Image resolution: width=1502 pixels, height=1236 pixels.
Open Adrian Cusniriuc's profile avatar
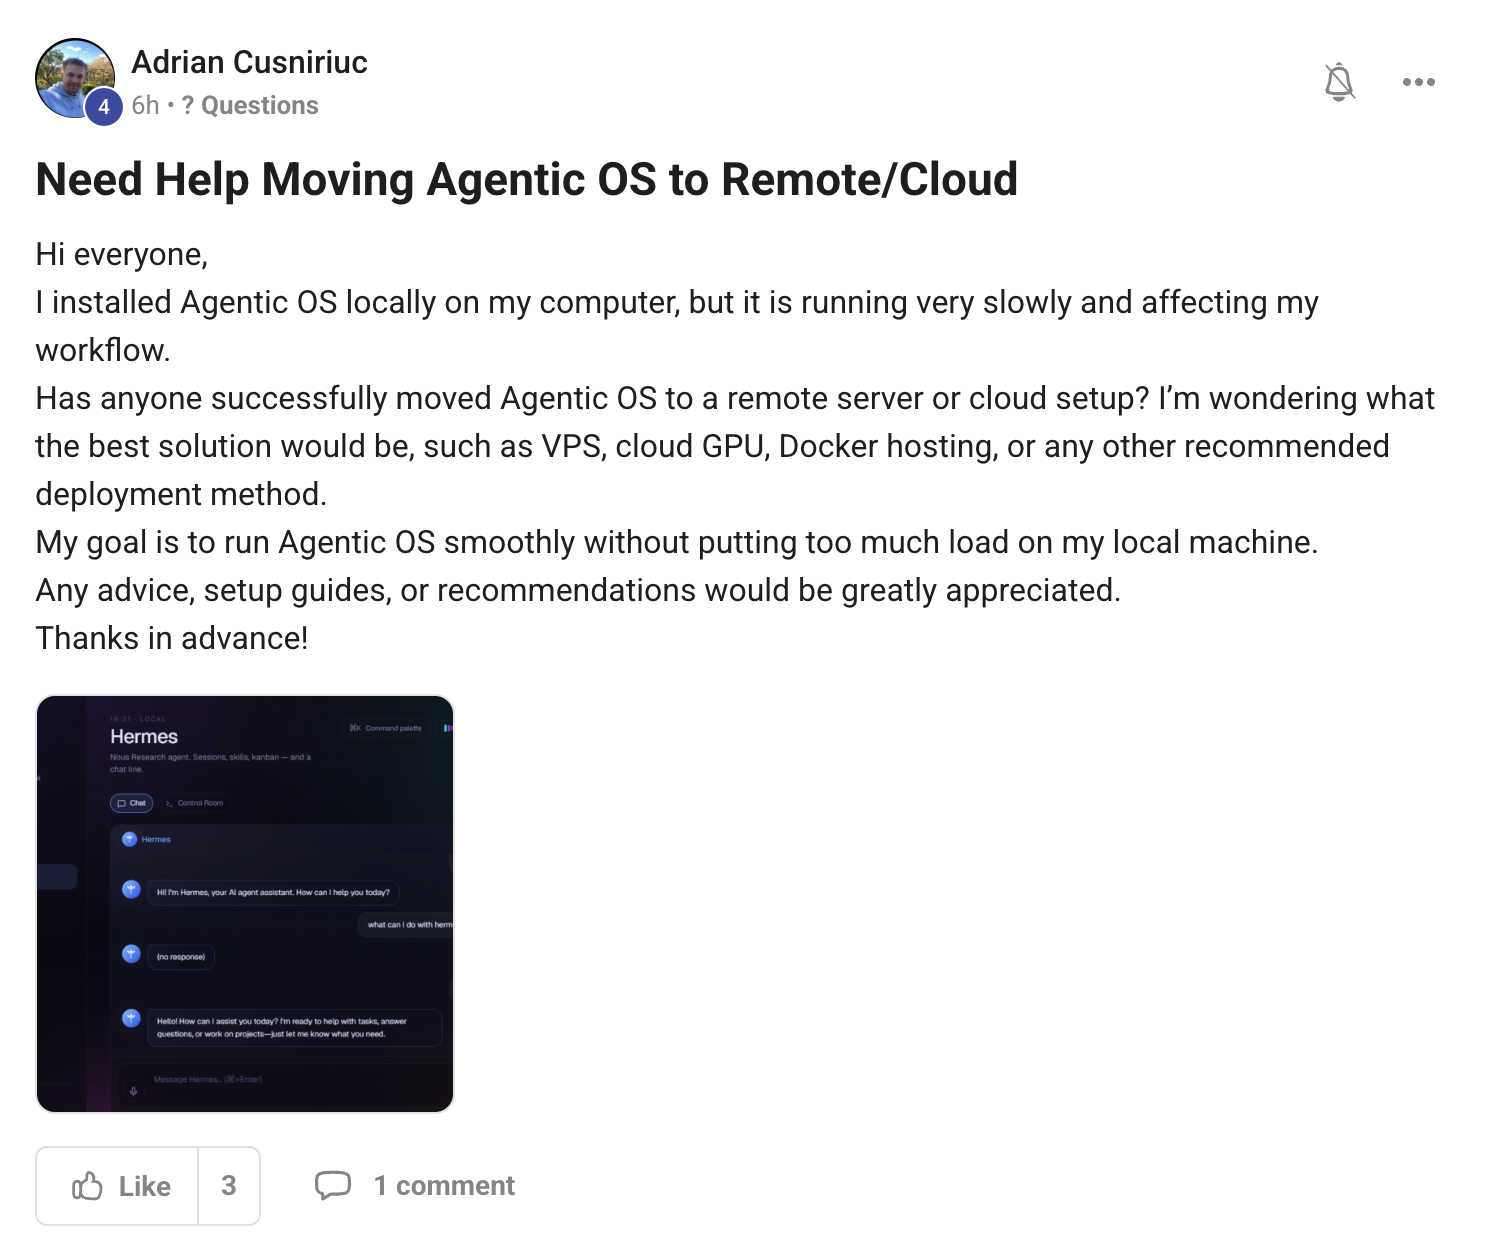pos(75,78)
